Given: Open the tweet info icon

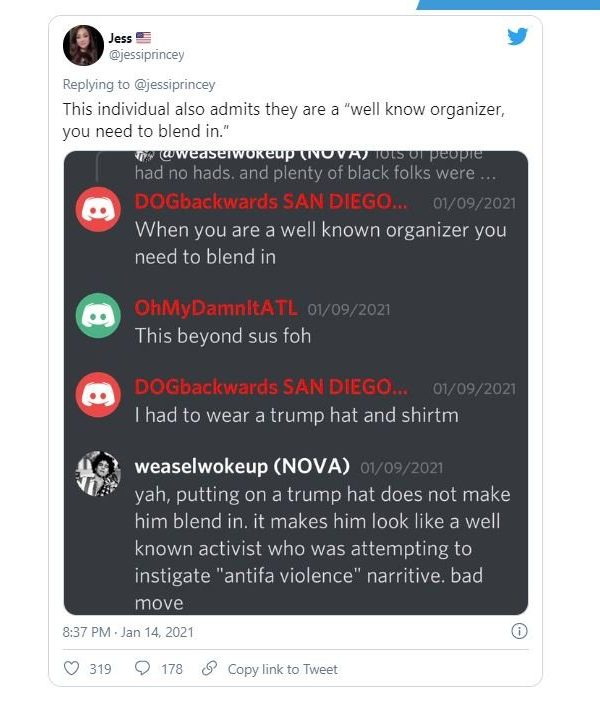Looking at the screenshot, I should coord(519,631).
